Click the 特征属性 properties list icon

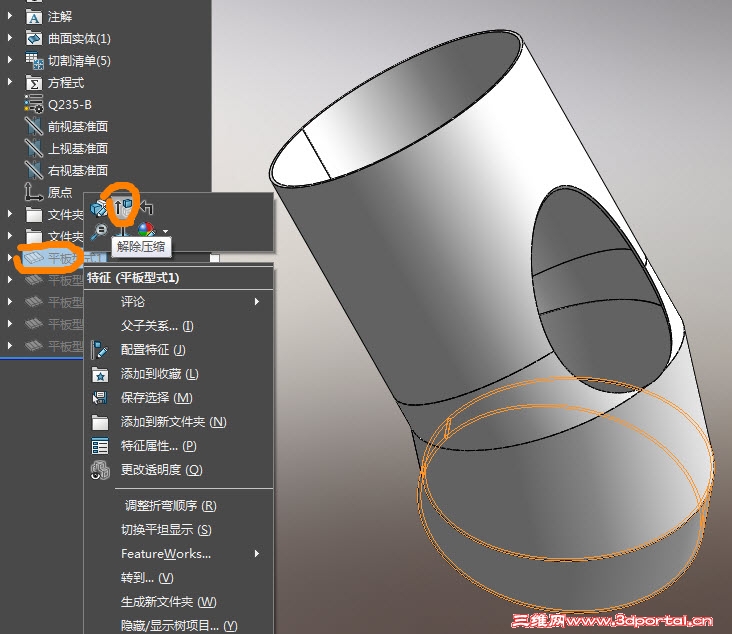(x=100, y=446)
